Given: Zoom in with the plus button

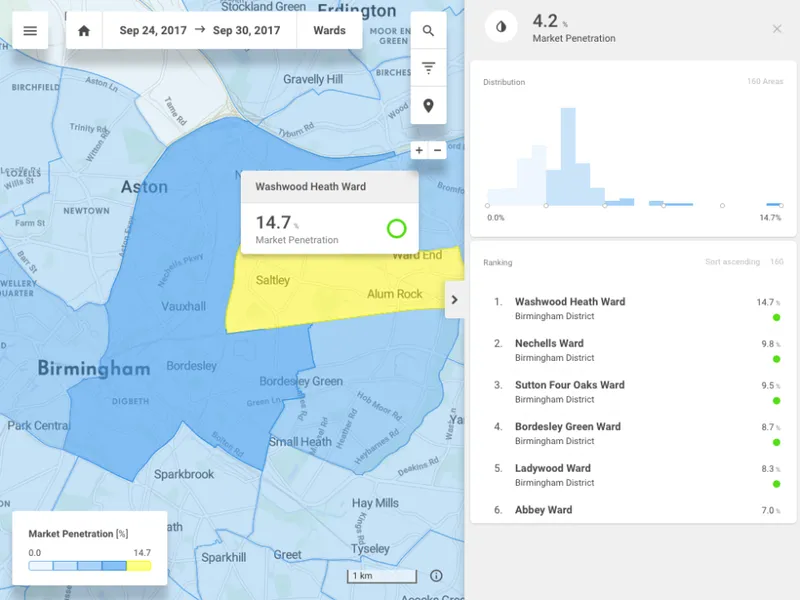Looking at the screenshot, I should [x=419, y=150].
